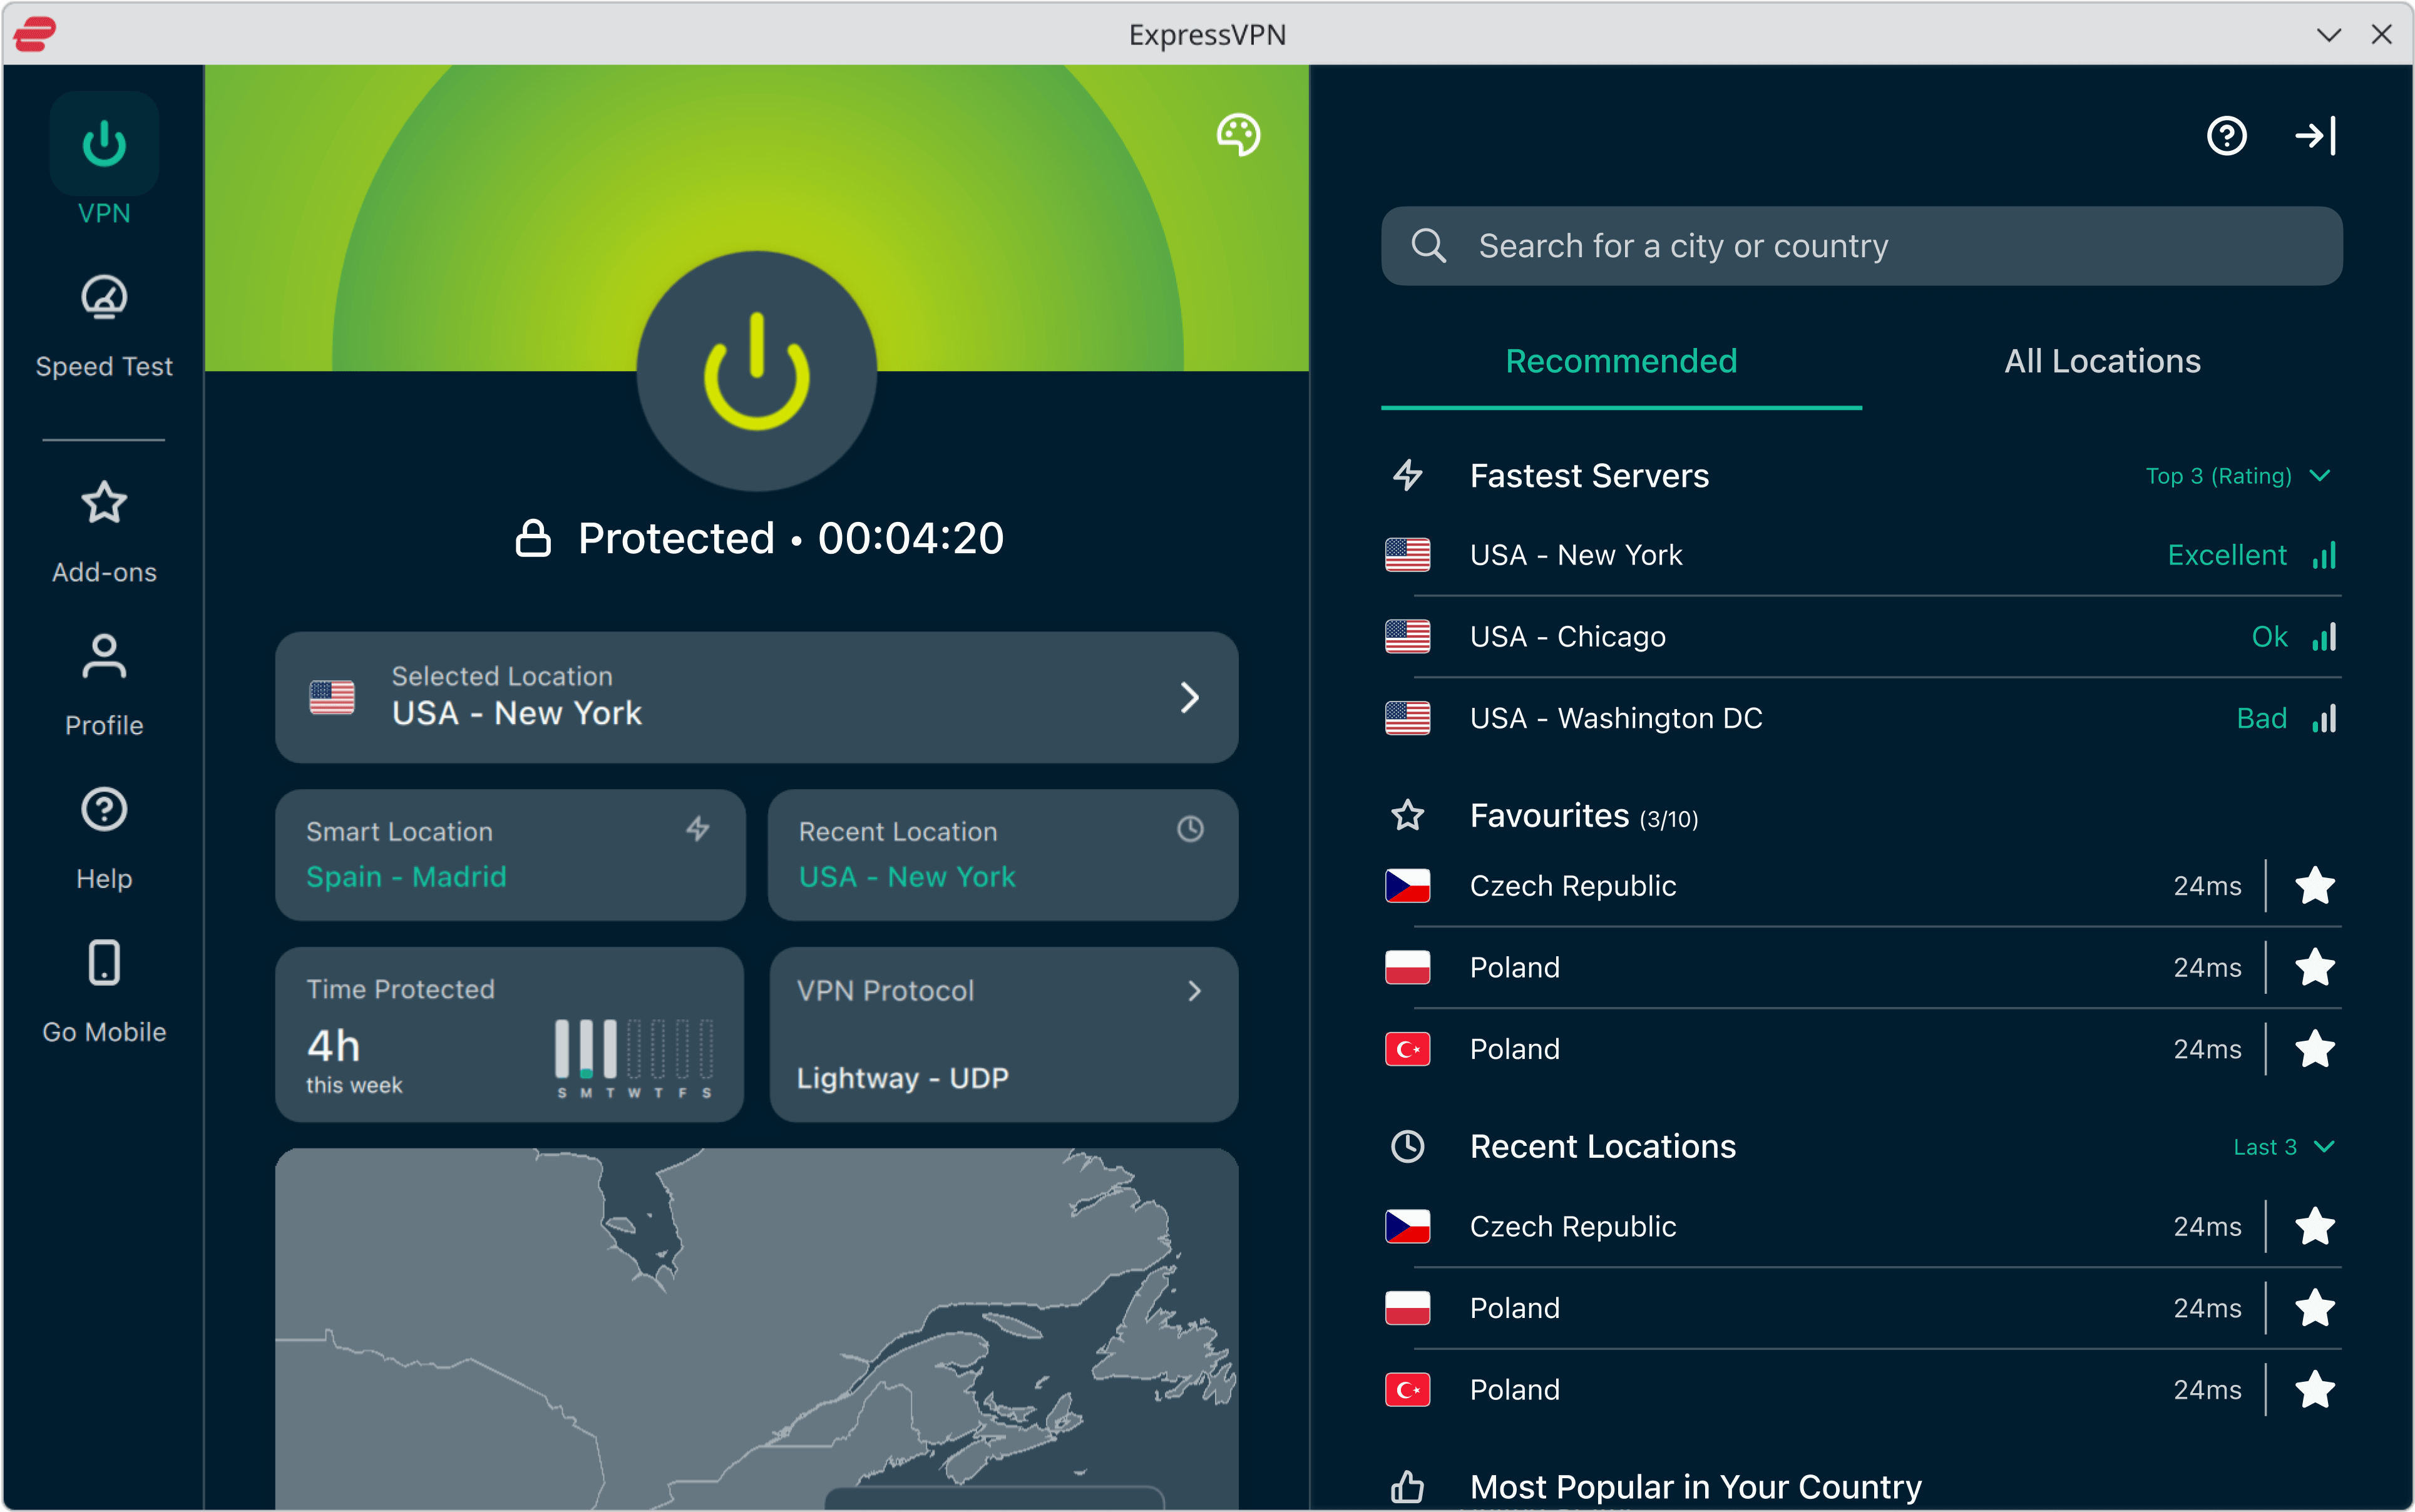Select the Recommended tab
The width and height of the screenshot is (2415, 1512).
coord(1621,361)
